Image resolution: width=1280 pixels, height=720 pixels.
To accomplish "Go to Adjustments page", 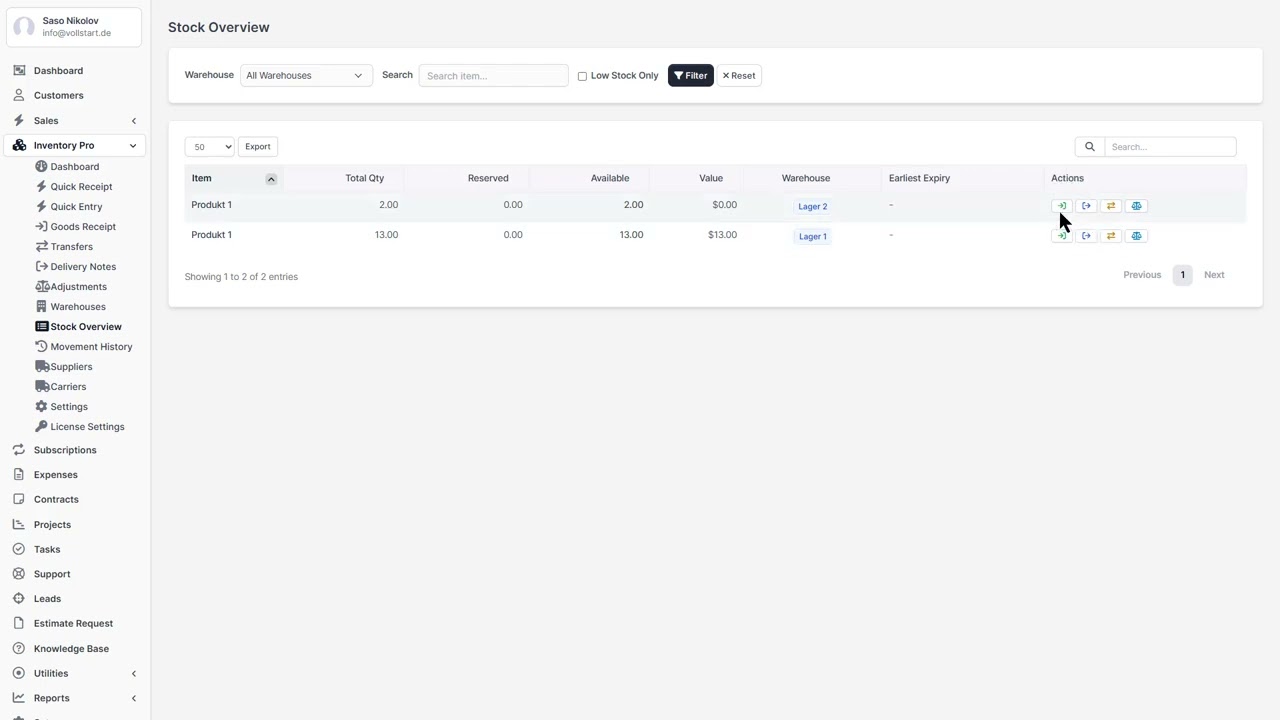I will tap(78, 286).
